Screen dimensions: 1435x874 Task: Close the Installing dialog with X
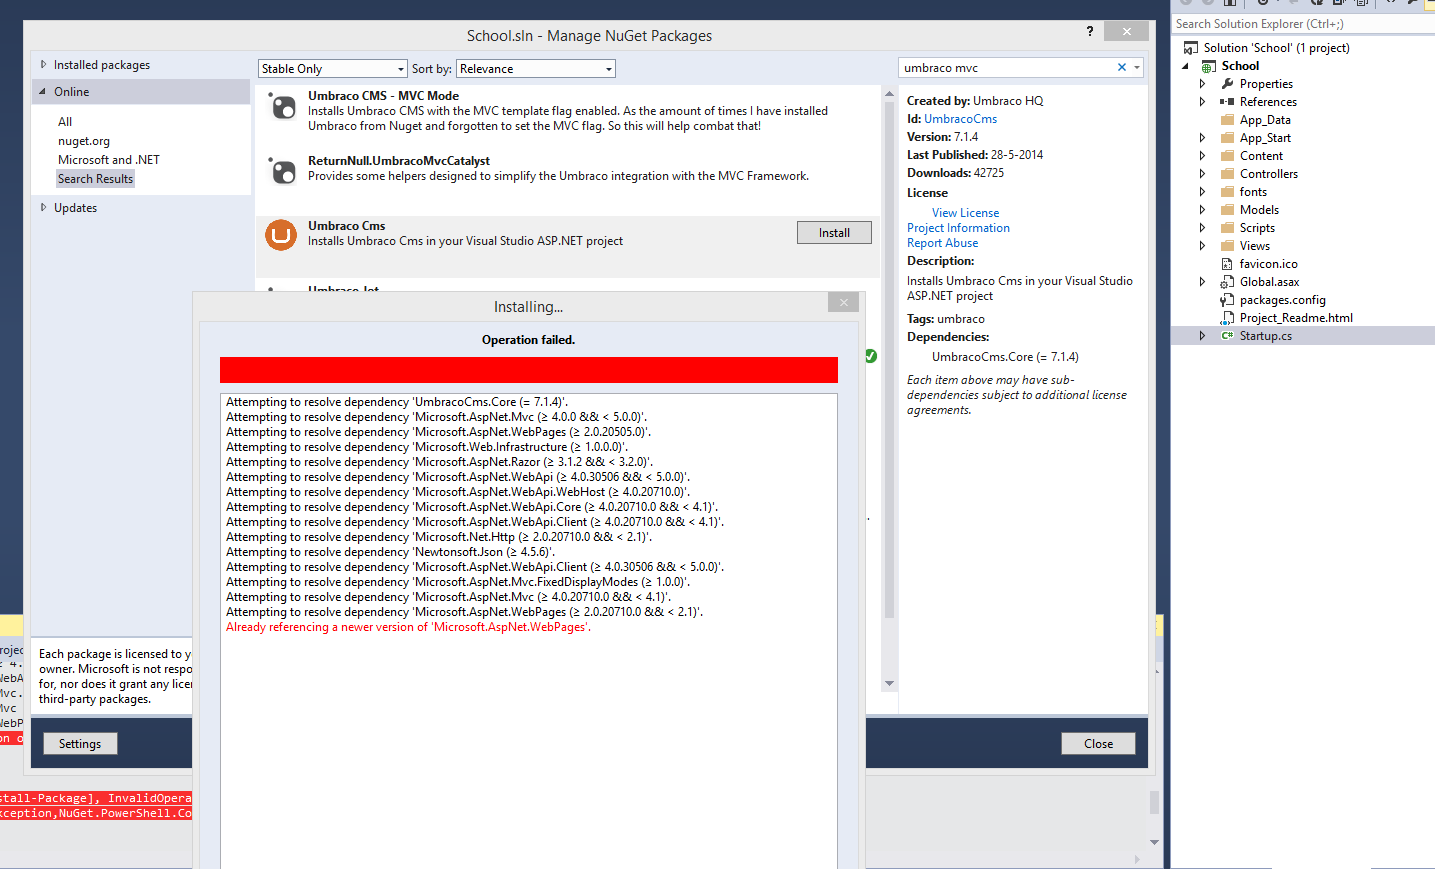click(x=844, y=302)
